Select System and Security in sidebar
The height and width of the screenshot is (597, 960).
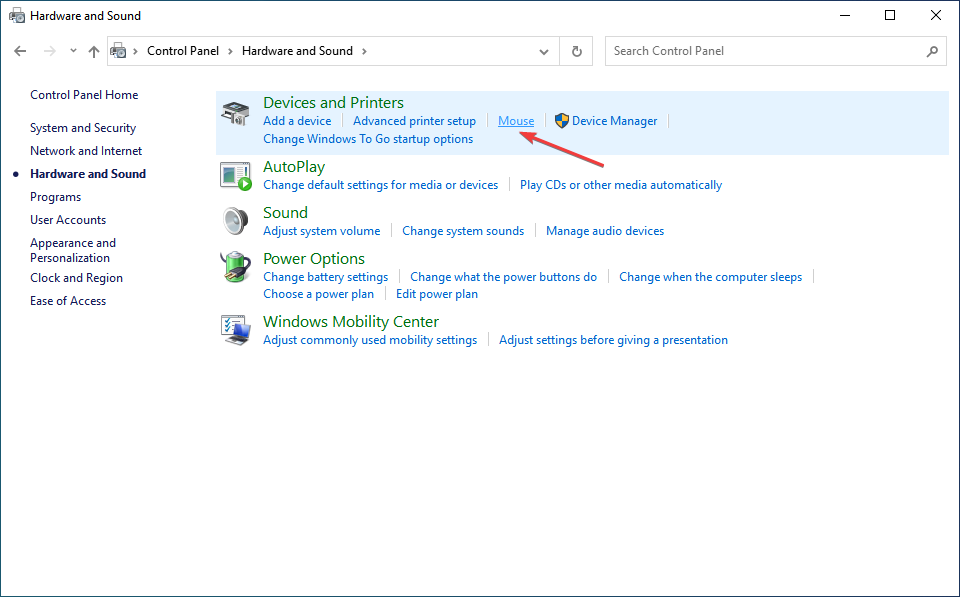pyautogui.click(x=83, y=128)
